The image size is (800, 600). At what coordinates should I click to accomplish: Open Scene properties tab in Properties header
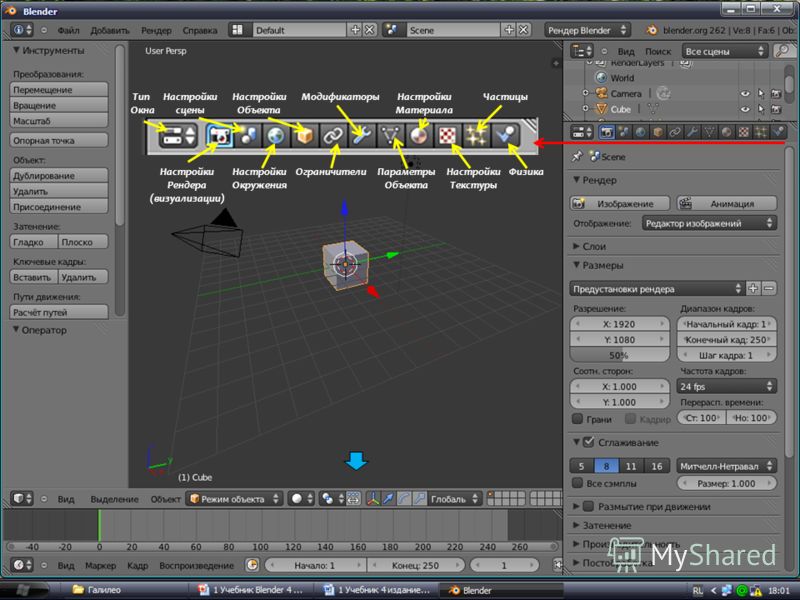623,132
